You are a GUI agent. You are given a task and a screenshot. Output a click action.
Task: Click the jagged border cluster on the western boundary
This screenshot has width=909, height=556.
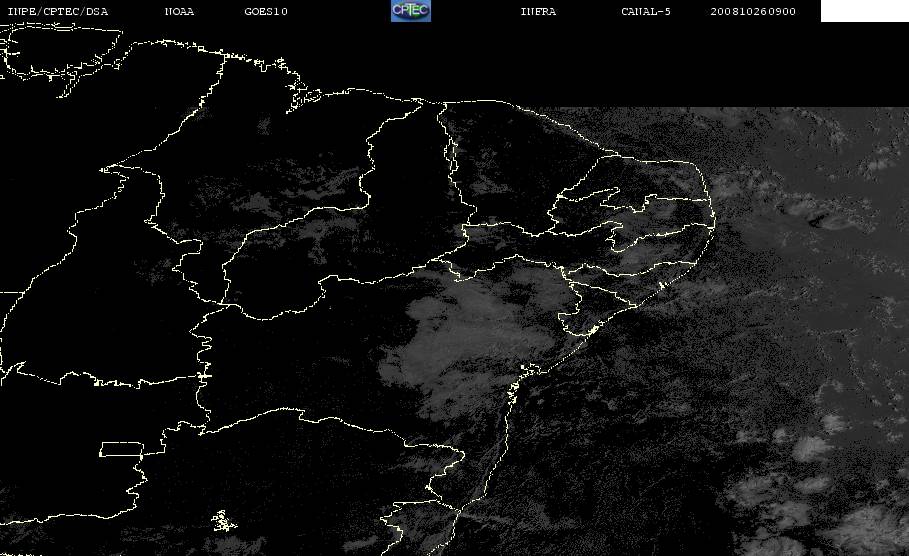tap(204, 376)
